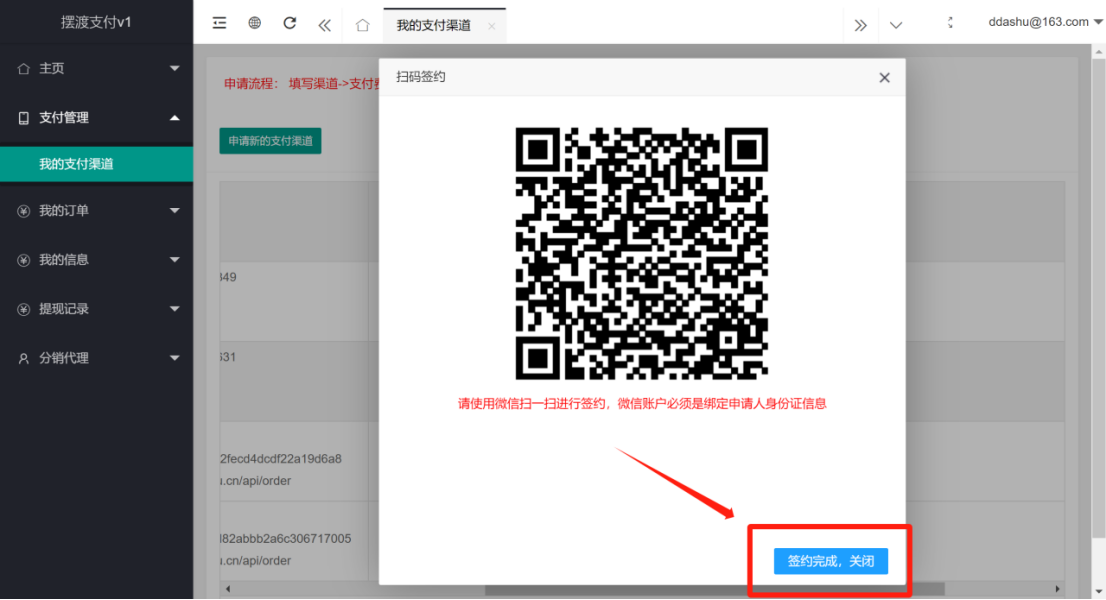This screenshot has width=1106, height=600.
Task: Expand the 提现记录 sidebar menu
Action: pyautogui.click(x=97, y=309)
